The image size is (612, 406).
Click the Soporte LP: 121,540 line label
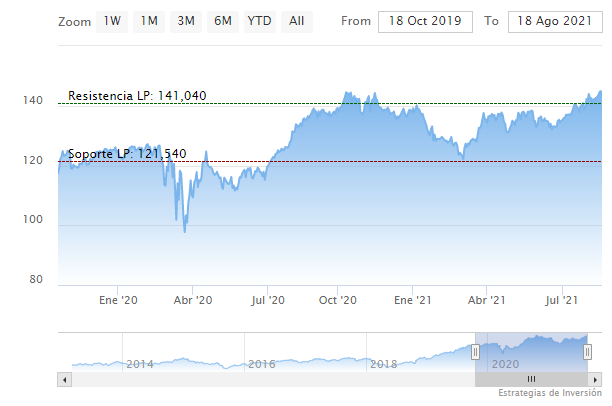[x=123, y=155]
